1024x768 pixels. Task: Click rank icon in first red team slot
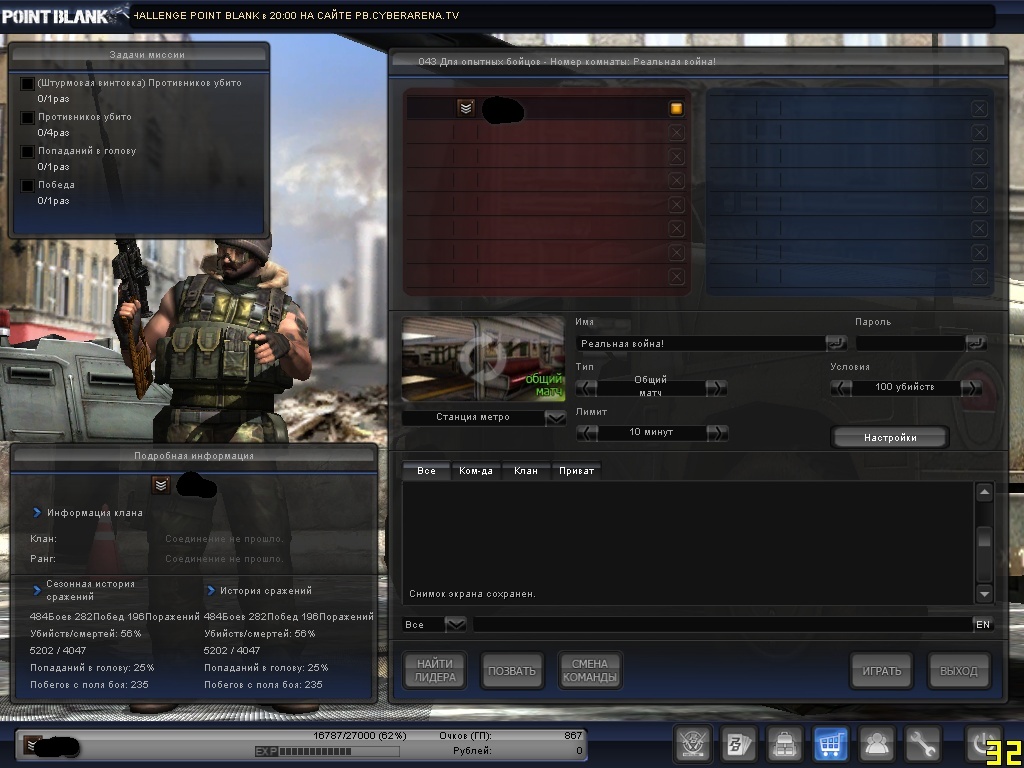pyautogui.click(x=466, y=108)
